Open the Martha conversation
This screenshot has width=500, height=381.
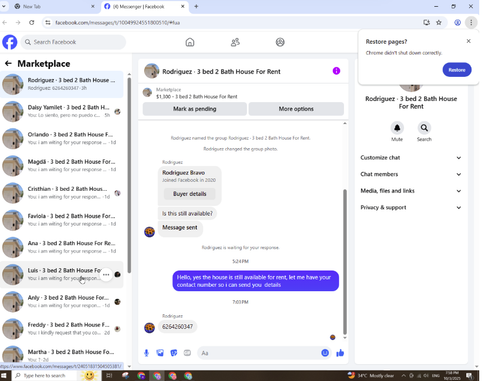[62, 354]
